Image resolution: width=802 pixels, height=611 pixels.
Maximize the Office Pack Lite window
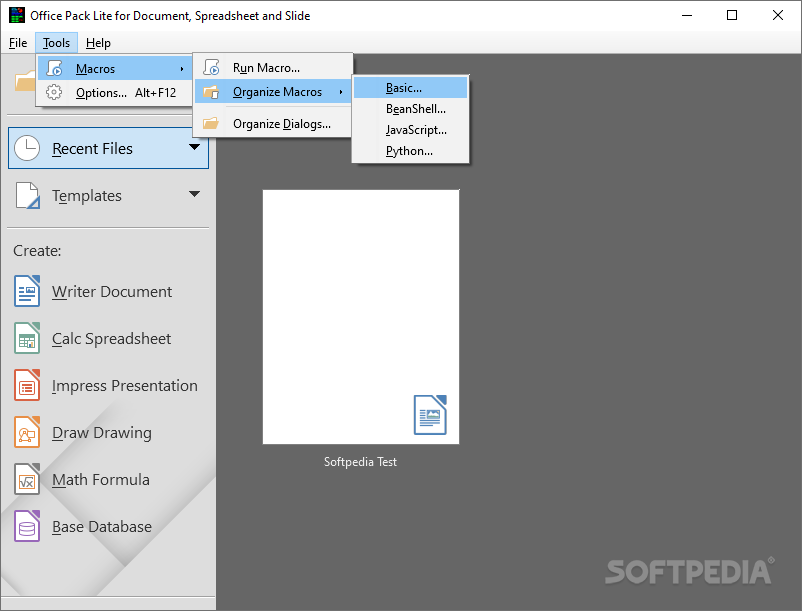[732, 15]
